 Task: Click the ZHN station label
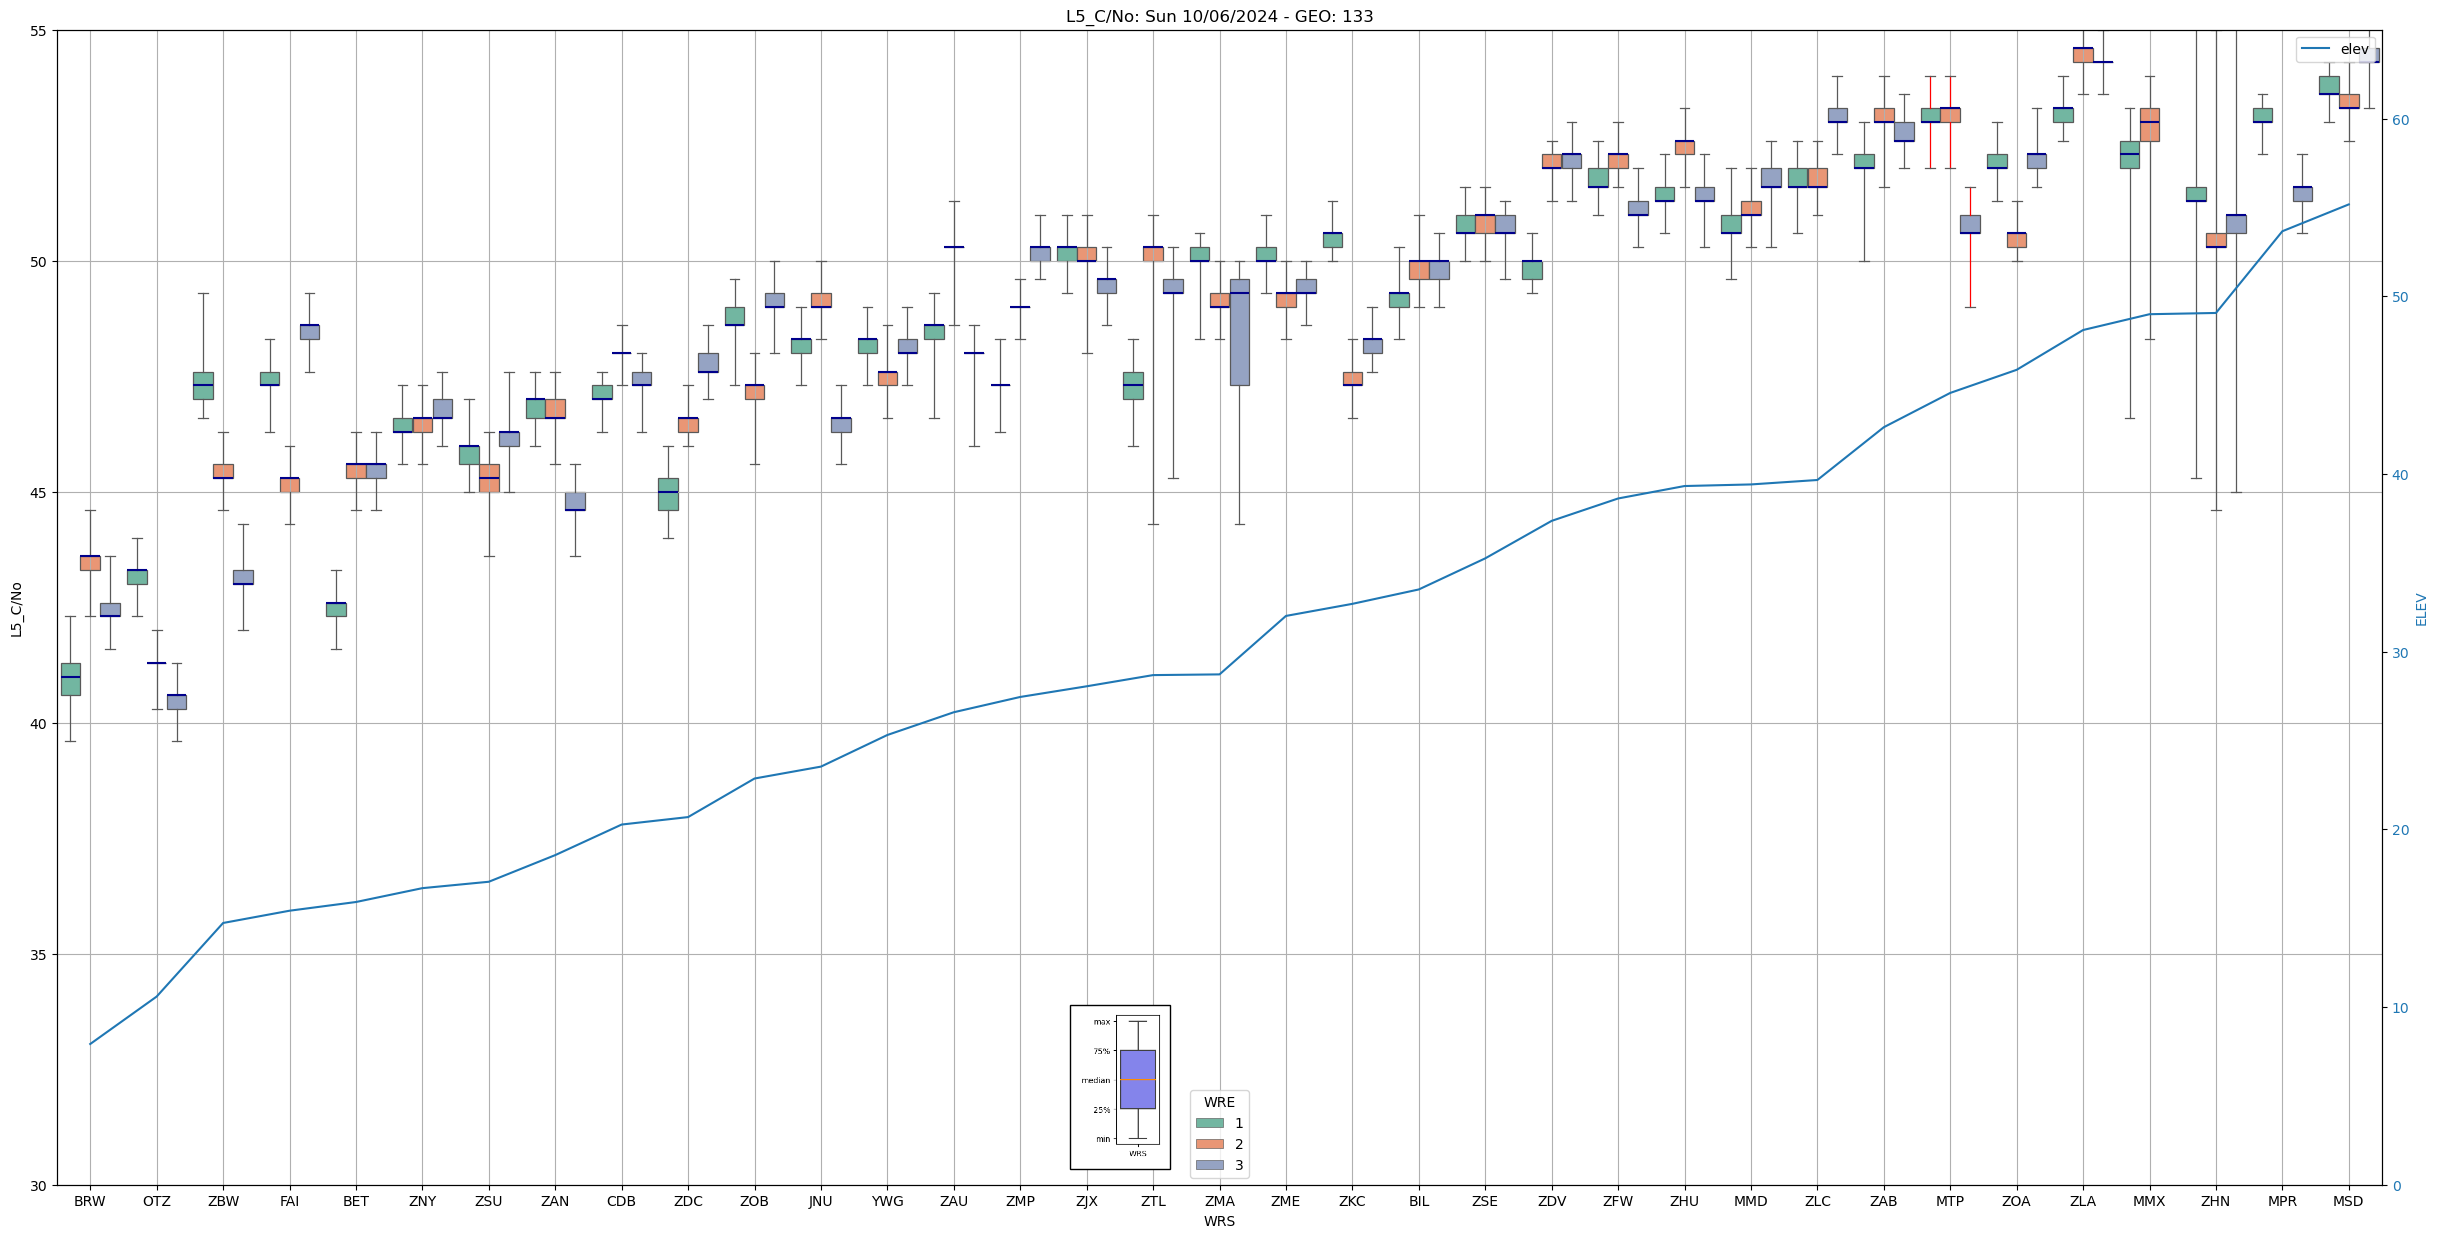[2216, 1201]
